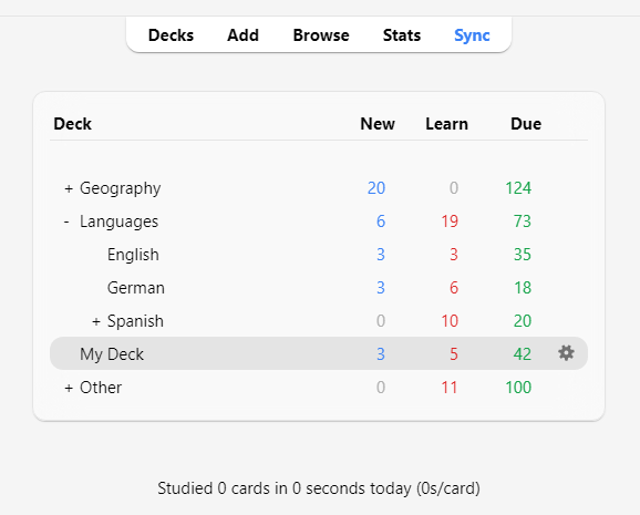Expand the Other deck
The height and width of the screenshot is (515, 640).
[x=69, y=388]
